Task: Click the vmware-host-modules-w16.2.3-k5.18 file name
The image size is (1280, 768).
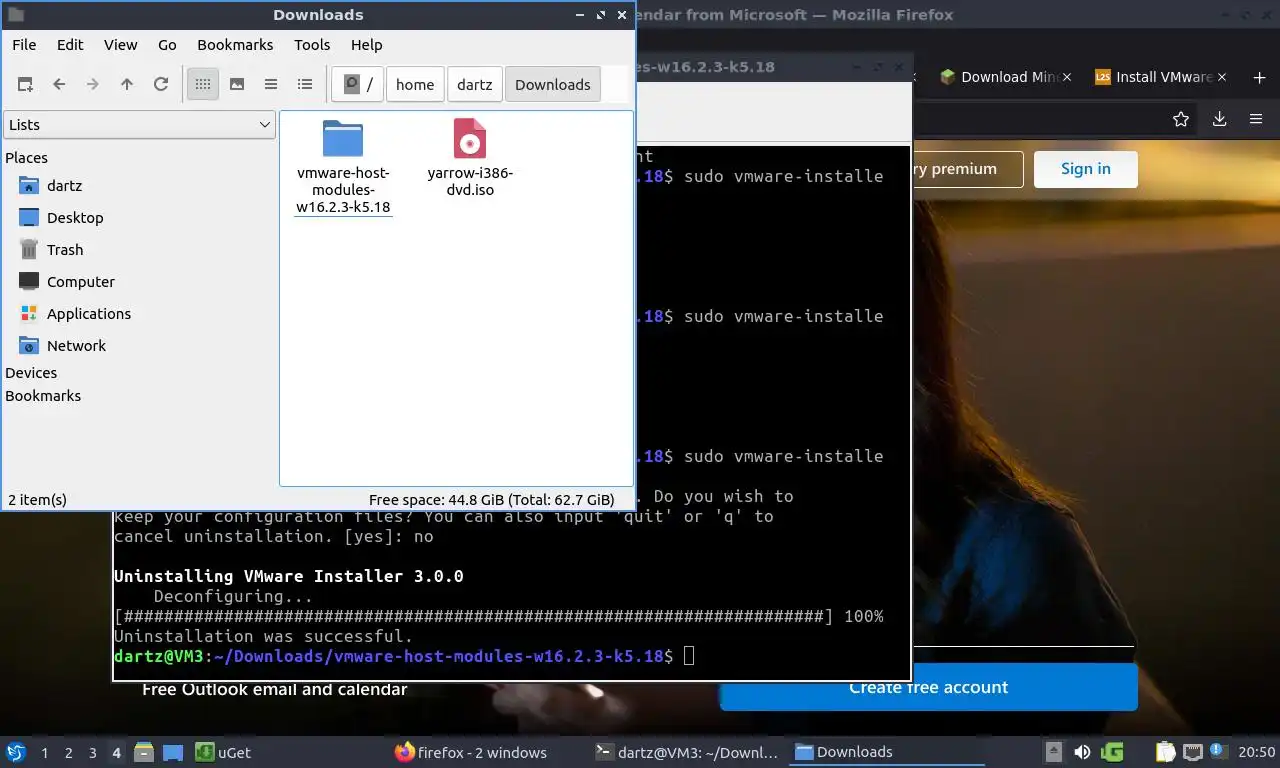Action: tap(343, 190)
